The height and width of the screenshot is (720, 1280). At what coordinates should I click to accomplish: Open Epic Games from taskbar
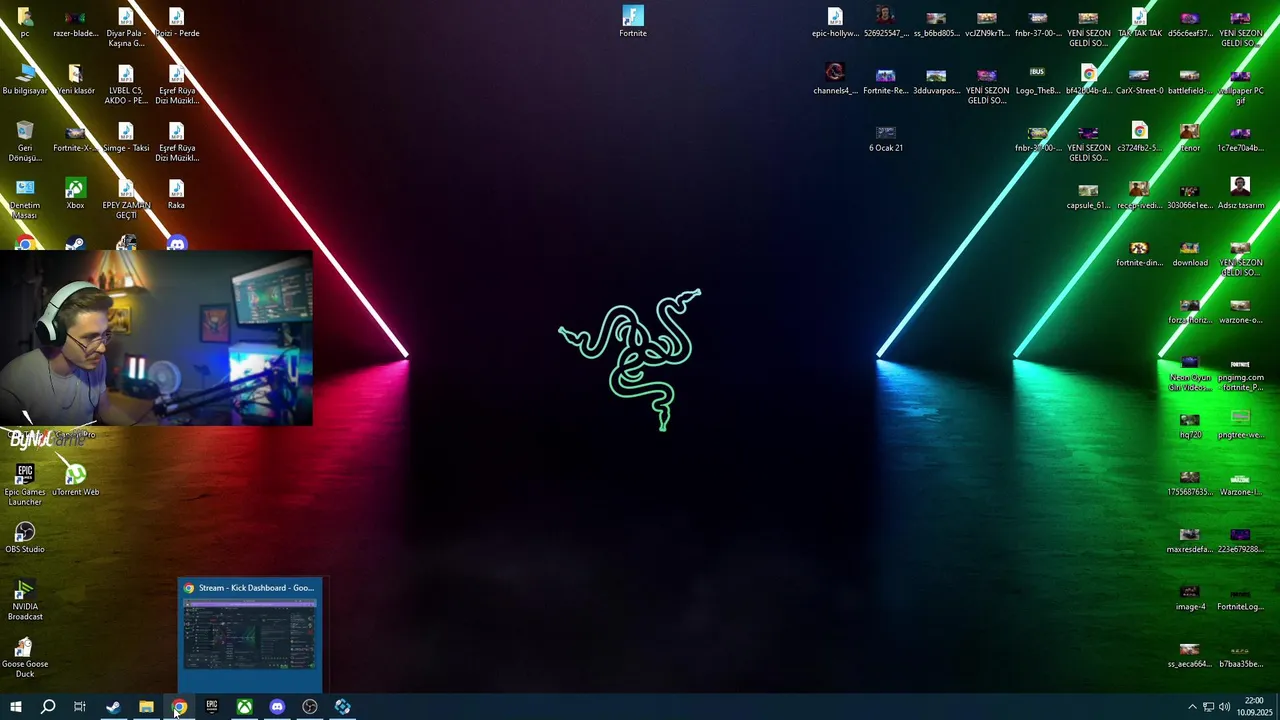pos(211,707)
